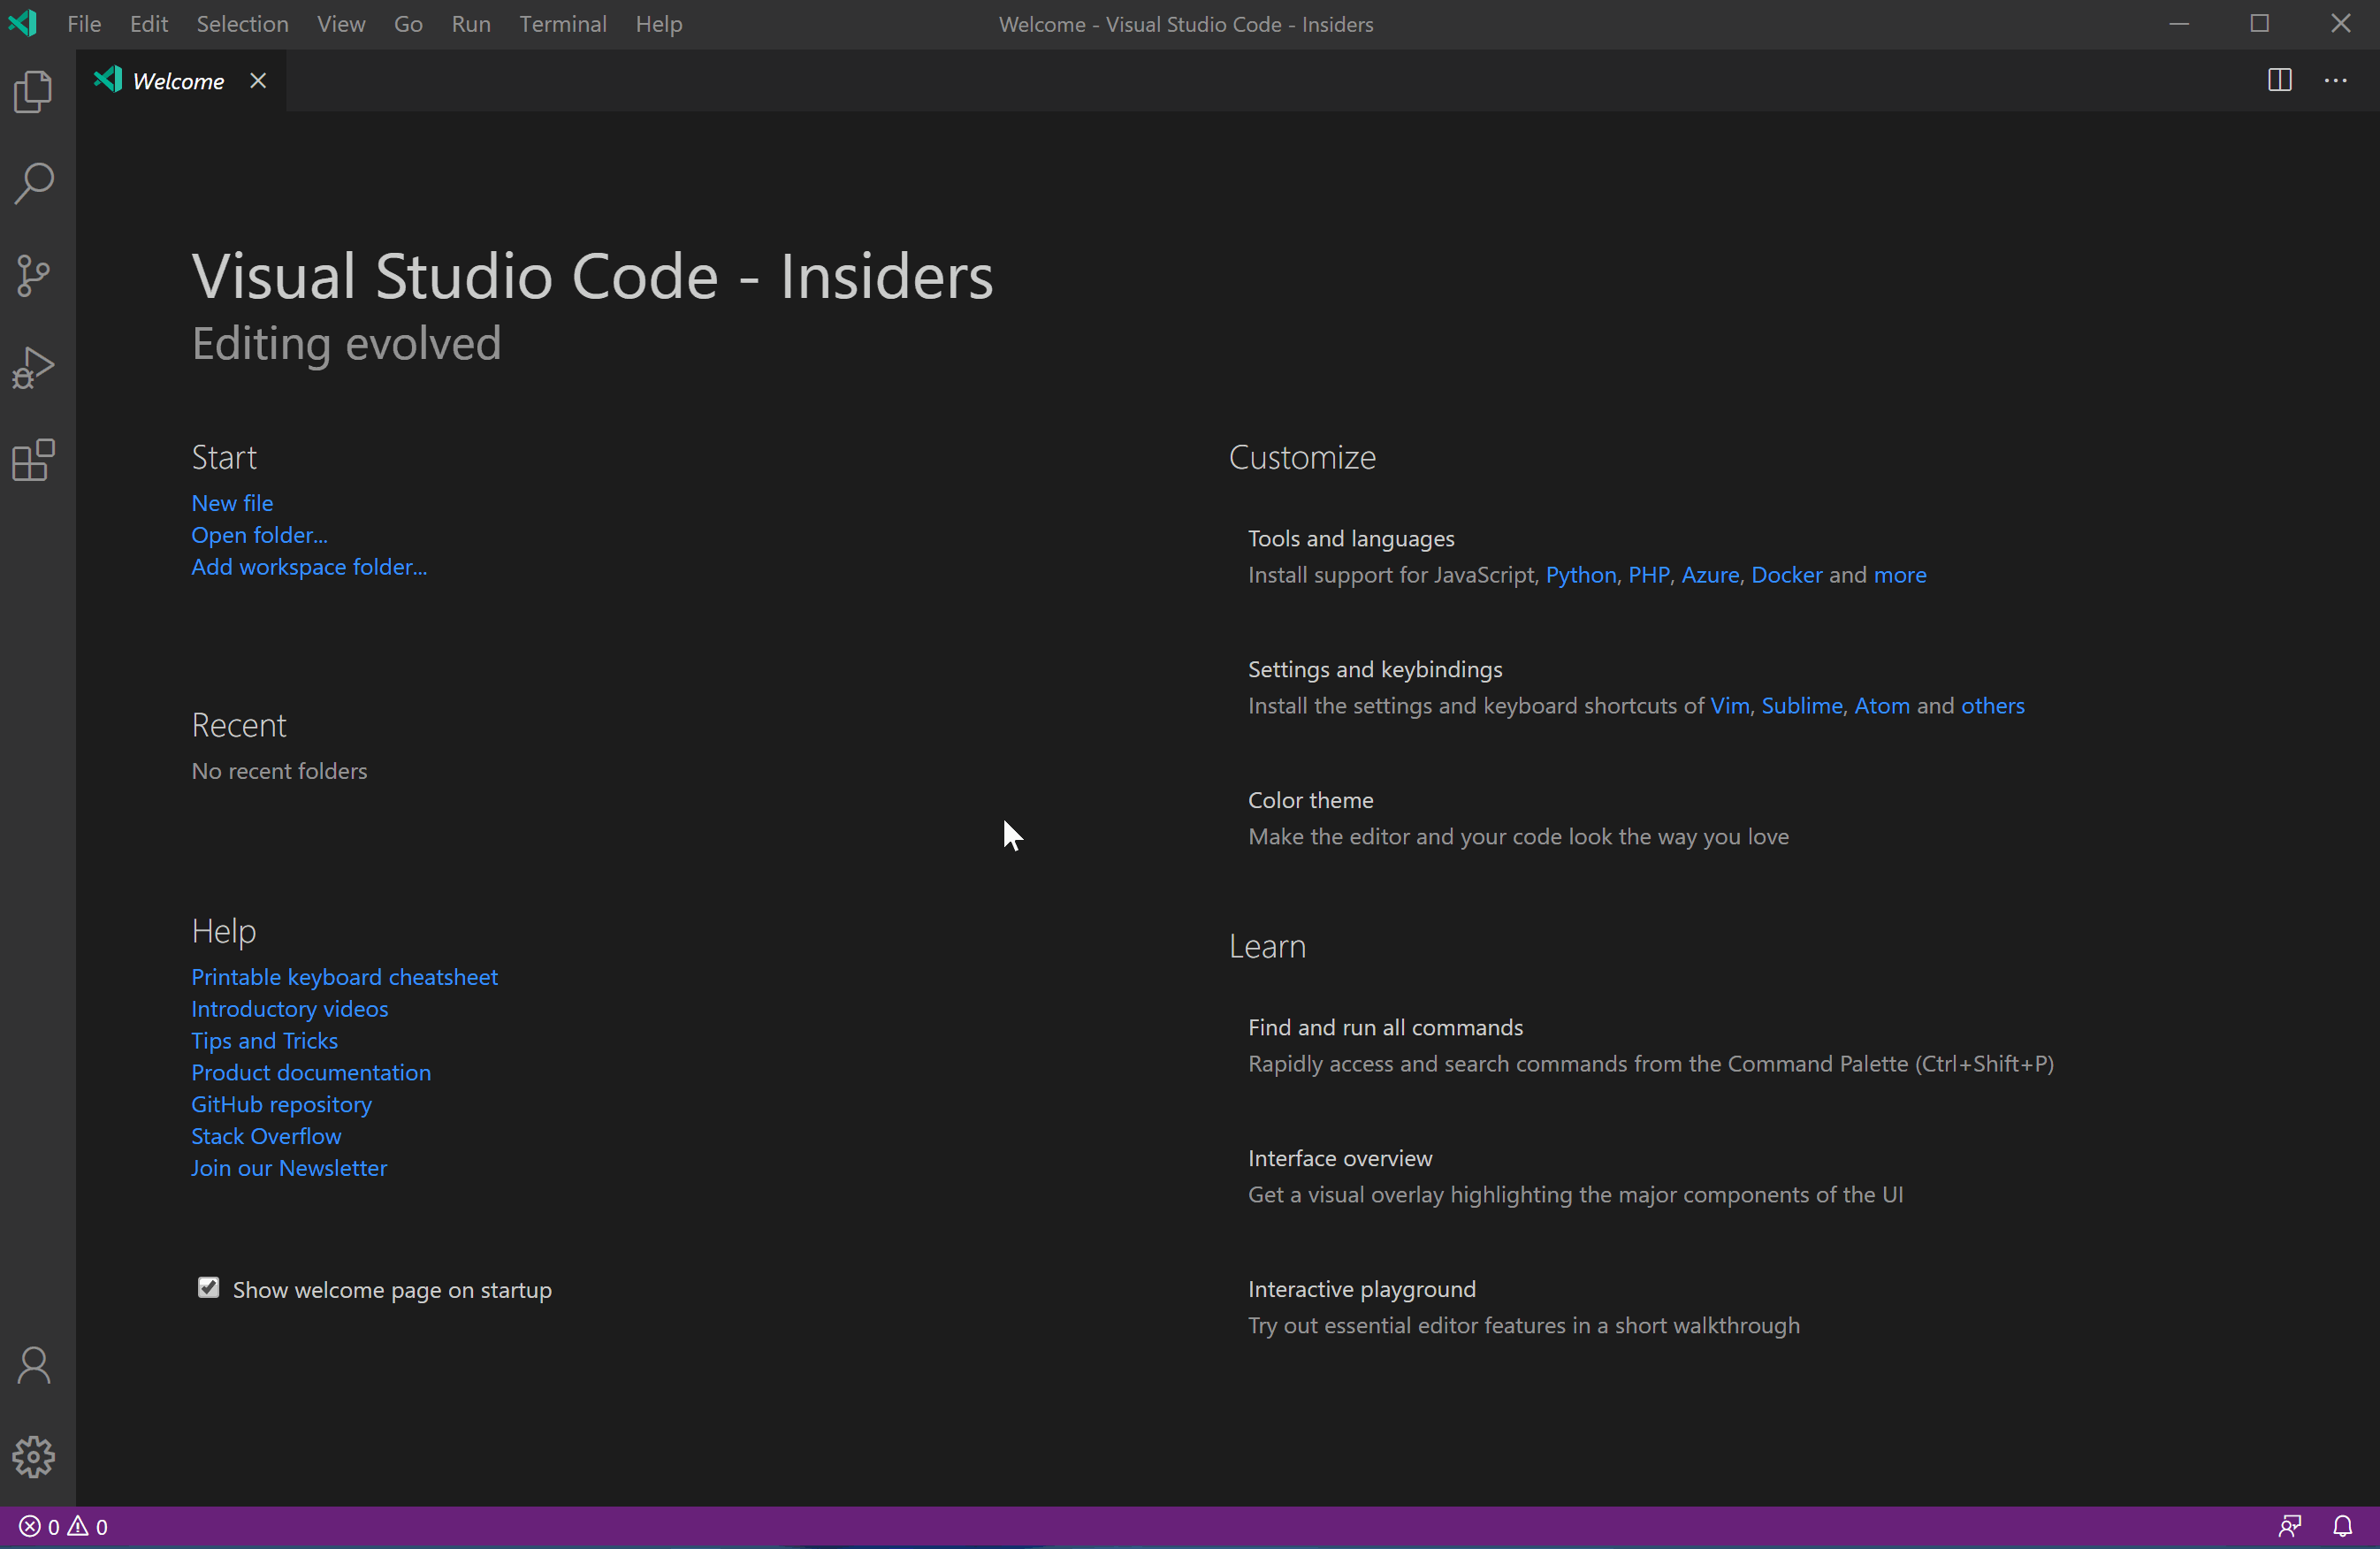Open the Extensions view icon

(34, 460)
